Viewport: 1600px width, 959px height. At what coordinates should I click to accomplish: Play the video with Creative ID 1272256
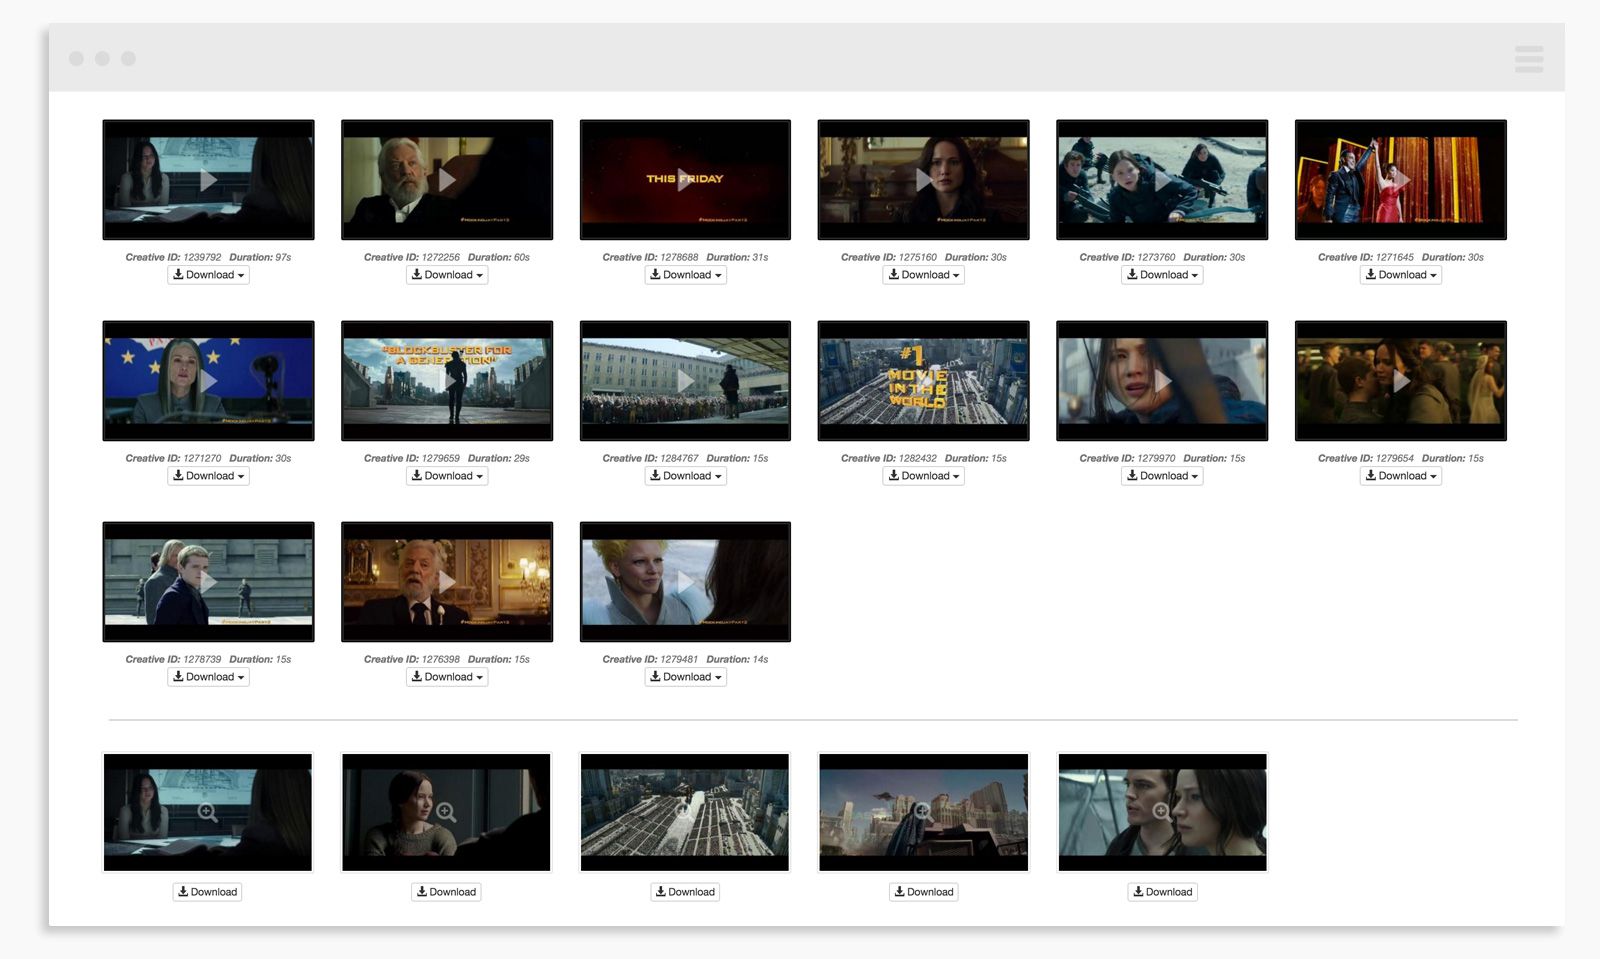point(447,180)
